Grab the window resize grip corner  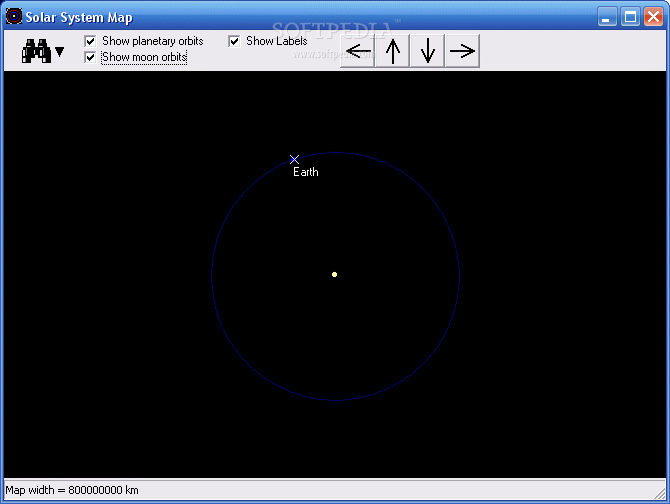[x=660, y=494]
